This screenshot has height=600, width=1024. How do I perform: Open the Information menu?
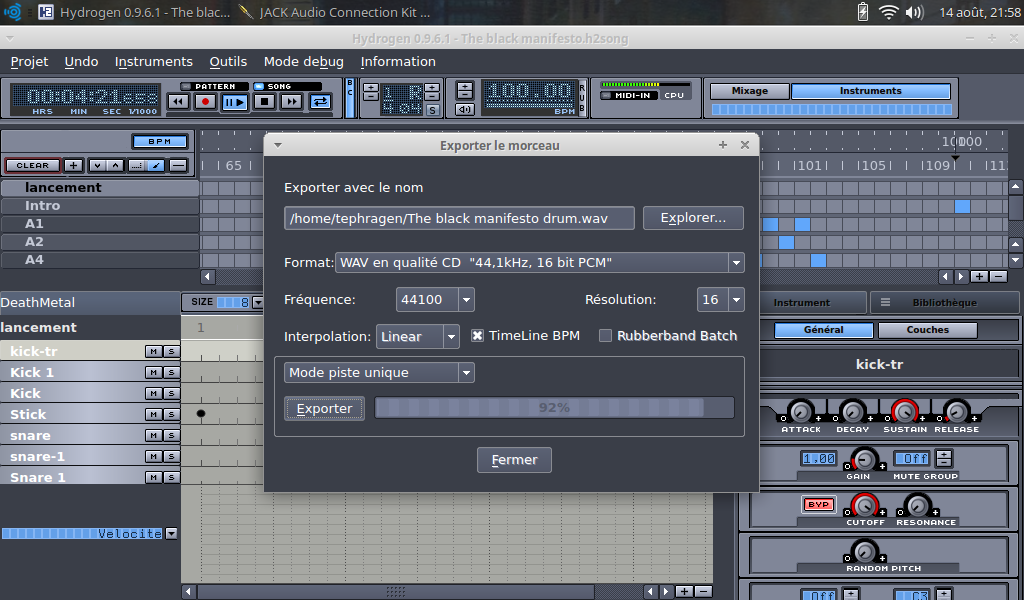[x=398, y=61]
